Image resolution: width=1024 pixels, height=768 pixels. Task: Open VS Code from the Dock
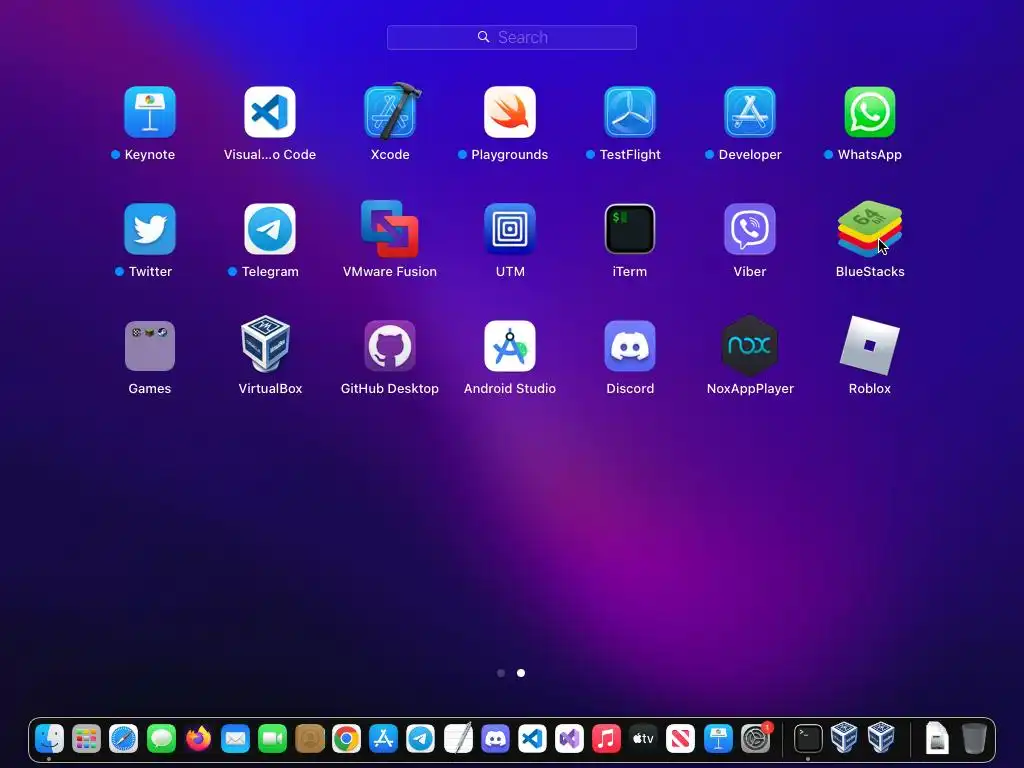click(532, 739)
